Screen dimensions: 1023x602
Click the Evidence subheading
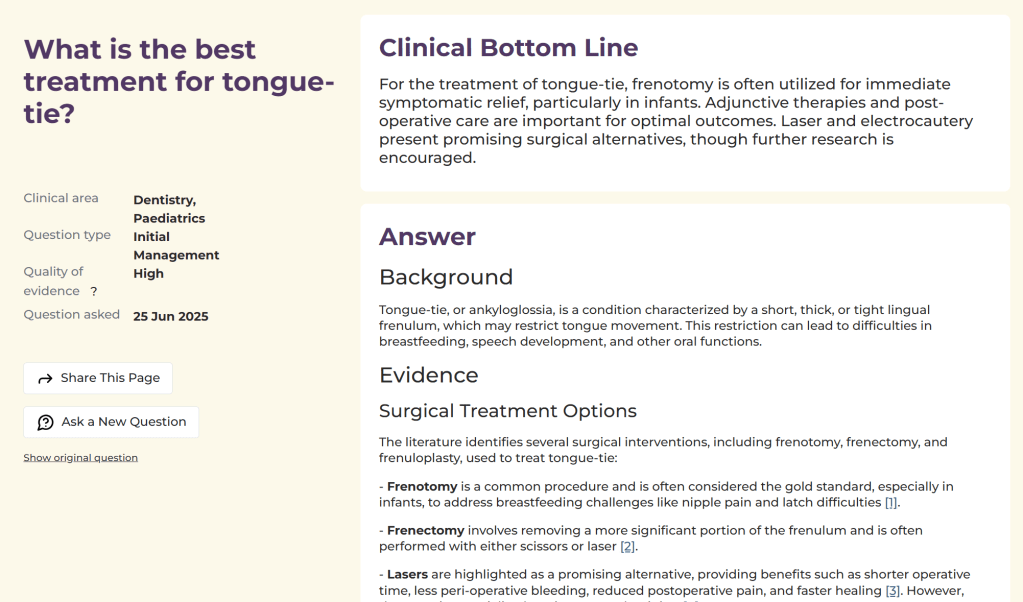(x=428, y=375)
